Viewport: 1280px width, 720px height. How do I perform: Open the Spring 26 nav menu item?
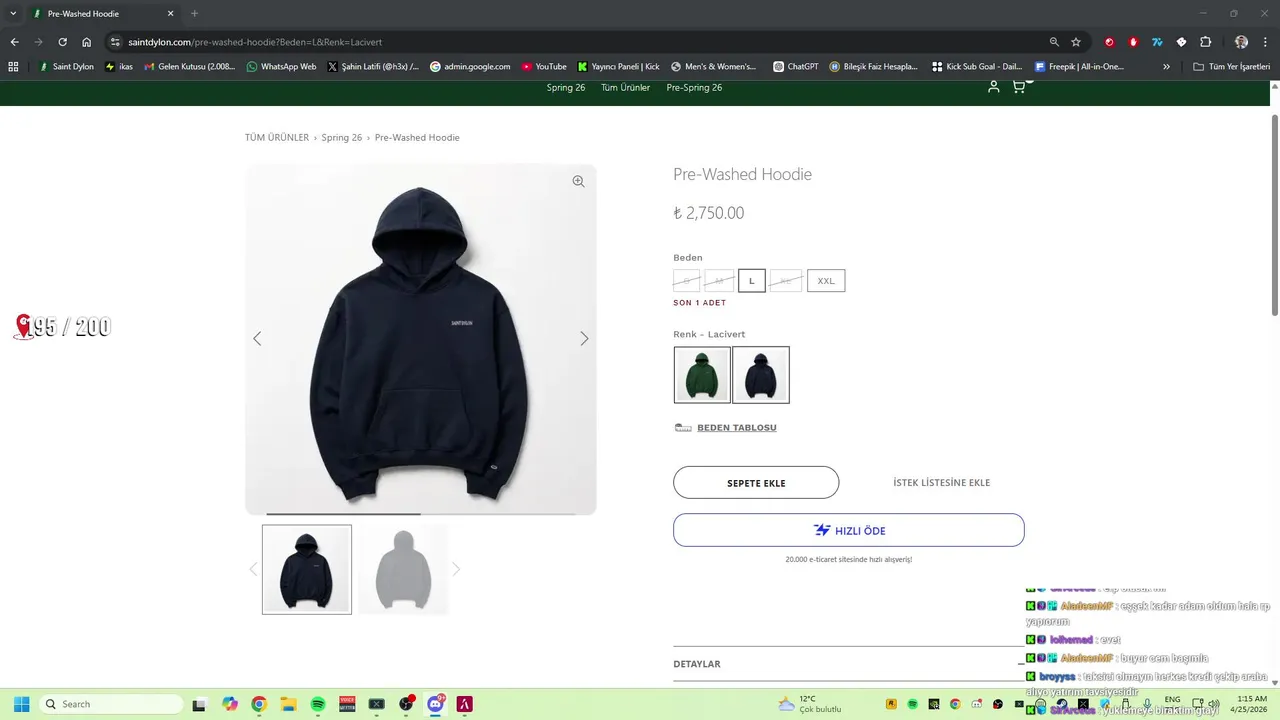point(566,87)
